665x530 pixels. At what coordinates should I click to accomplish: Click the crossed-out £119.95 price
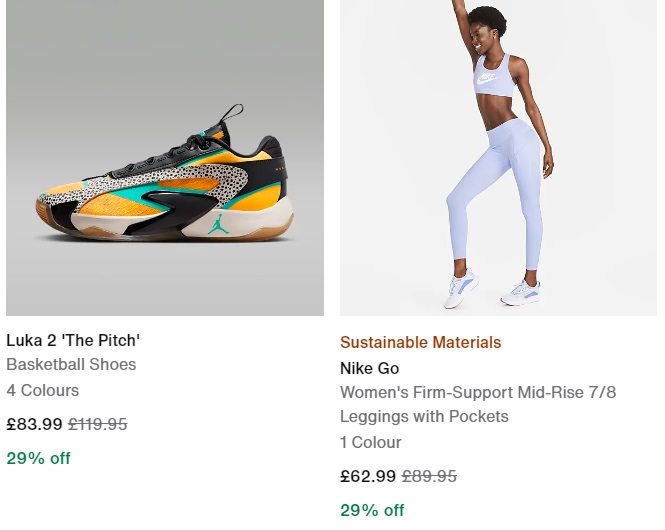click(98, 424)
